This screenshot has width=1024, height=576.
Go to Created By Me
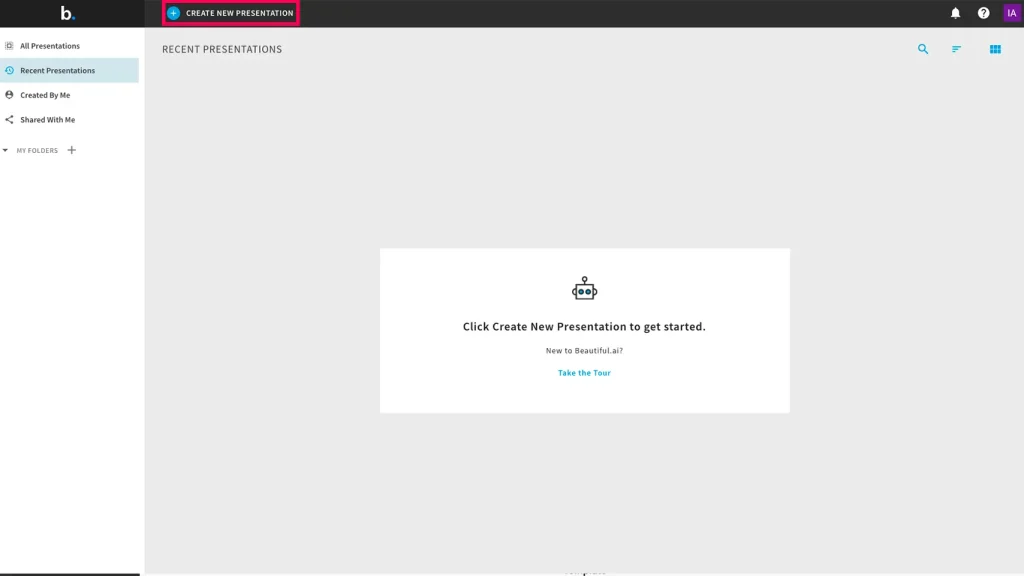47,95
